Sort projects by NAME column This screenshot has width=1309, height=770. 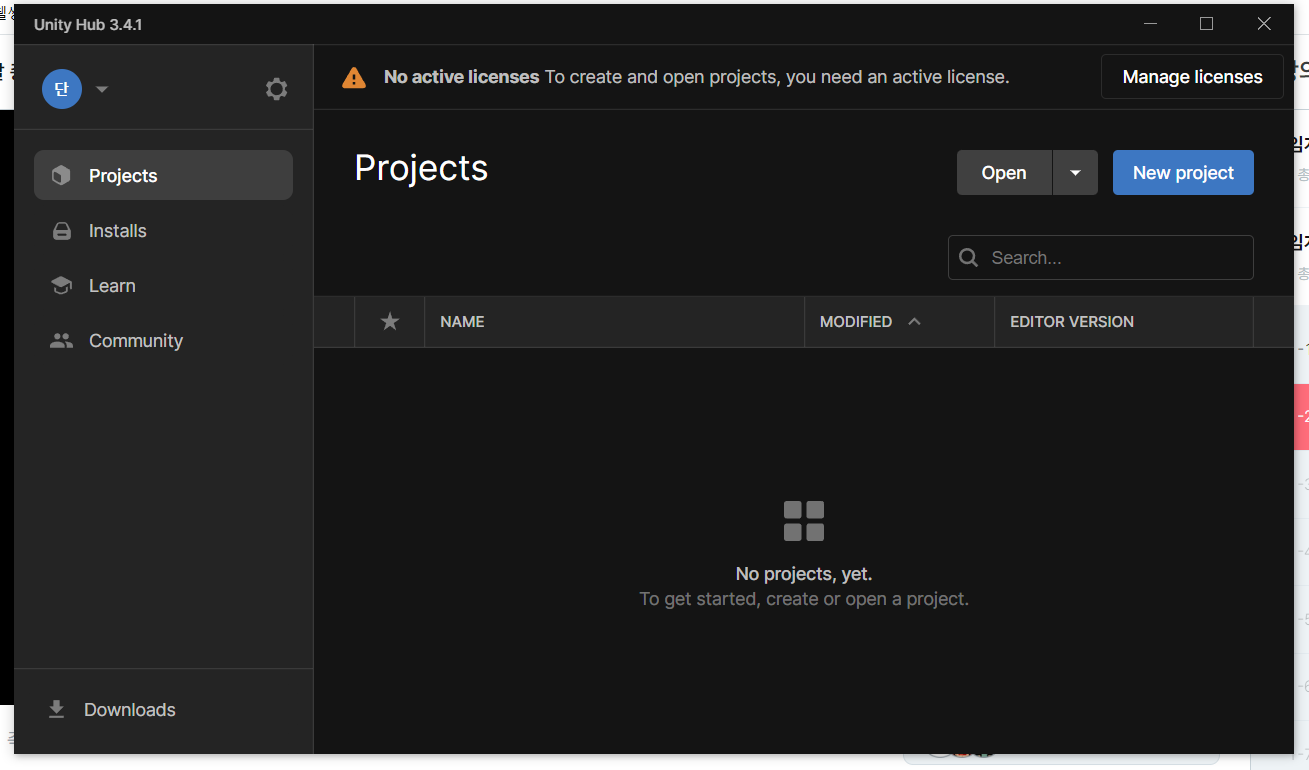pos(614,322)
